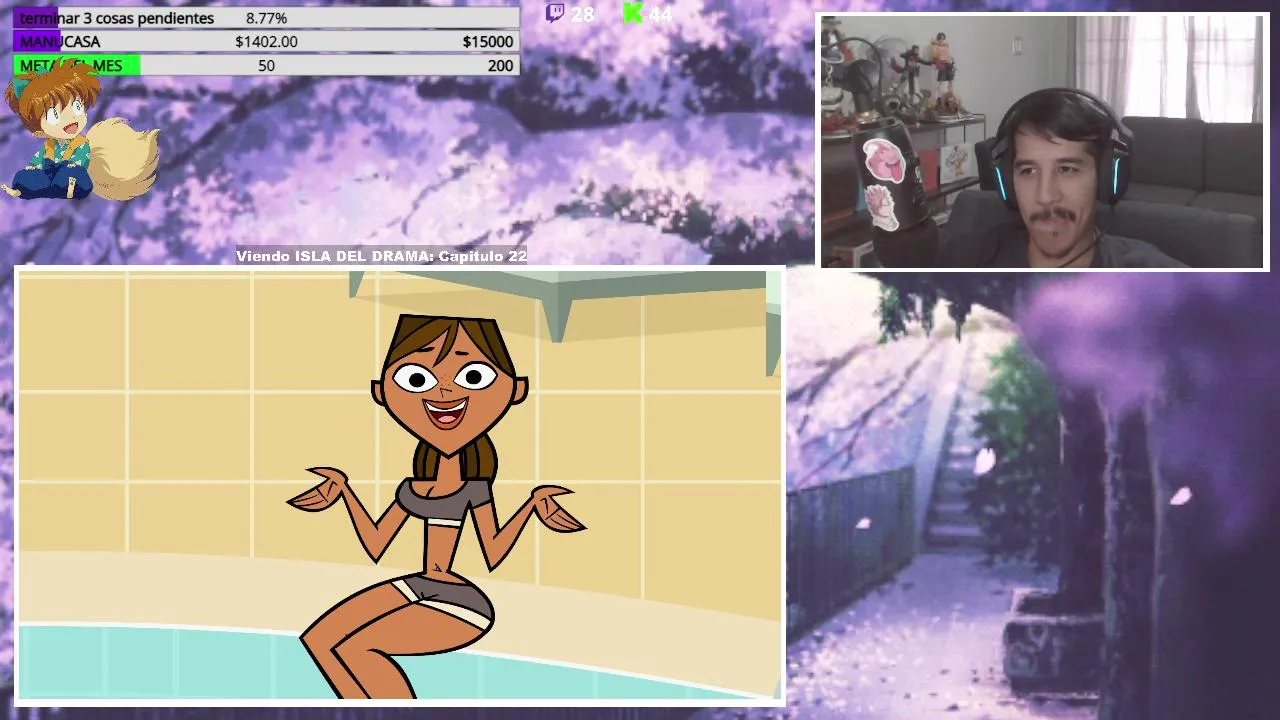The height and width of the screenshot is (720, 1280).
Task: Click the 'terminar 3 cosas pendientes' progress bar
Action: pyautogui.click(x=266, y=18)
